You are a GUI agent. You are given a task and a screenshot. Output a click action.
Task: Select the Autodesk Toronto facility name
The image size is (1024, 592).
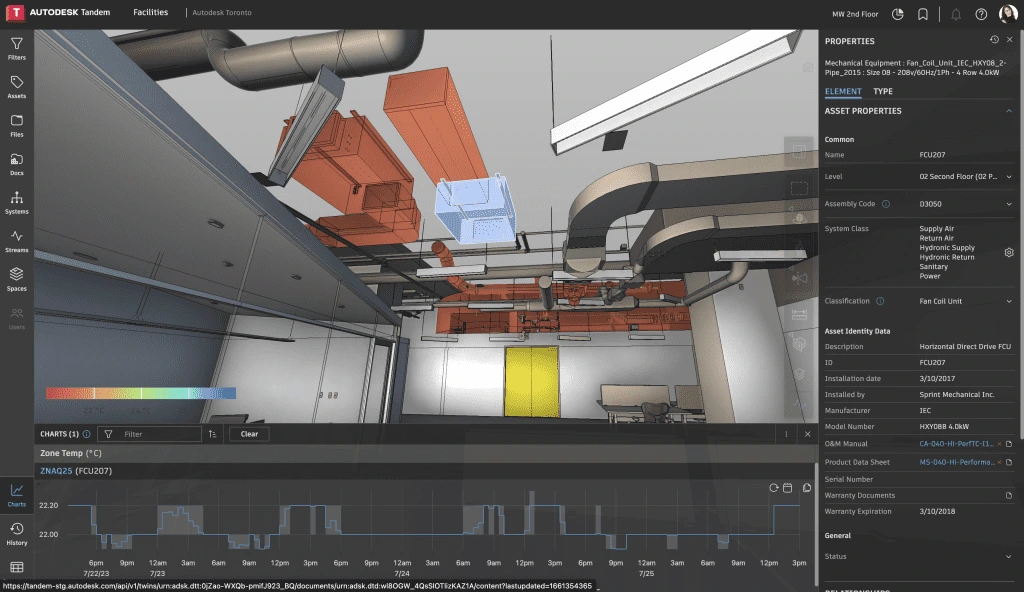click(x=222, y=12)
